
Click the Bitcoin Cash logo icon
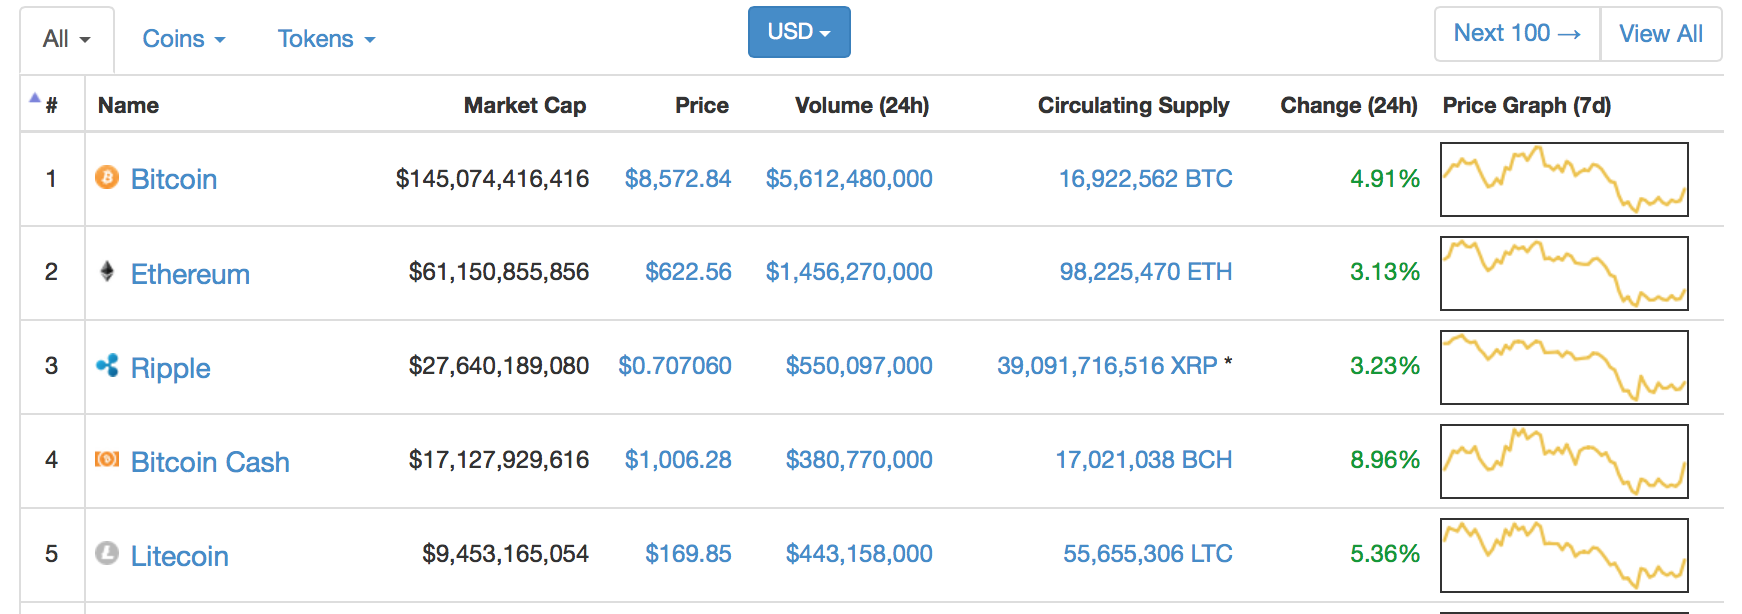[x=107, y=459]
